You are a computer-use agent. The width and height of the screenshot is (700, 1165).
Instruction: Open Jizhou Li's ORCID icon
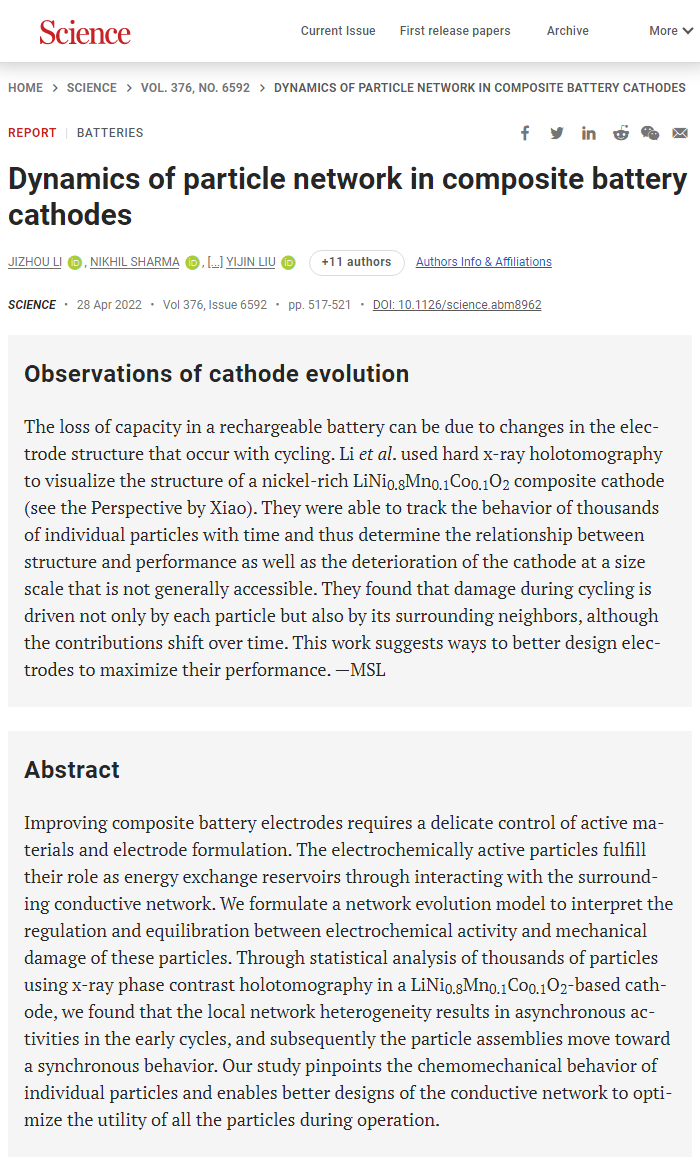75,263
